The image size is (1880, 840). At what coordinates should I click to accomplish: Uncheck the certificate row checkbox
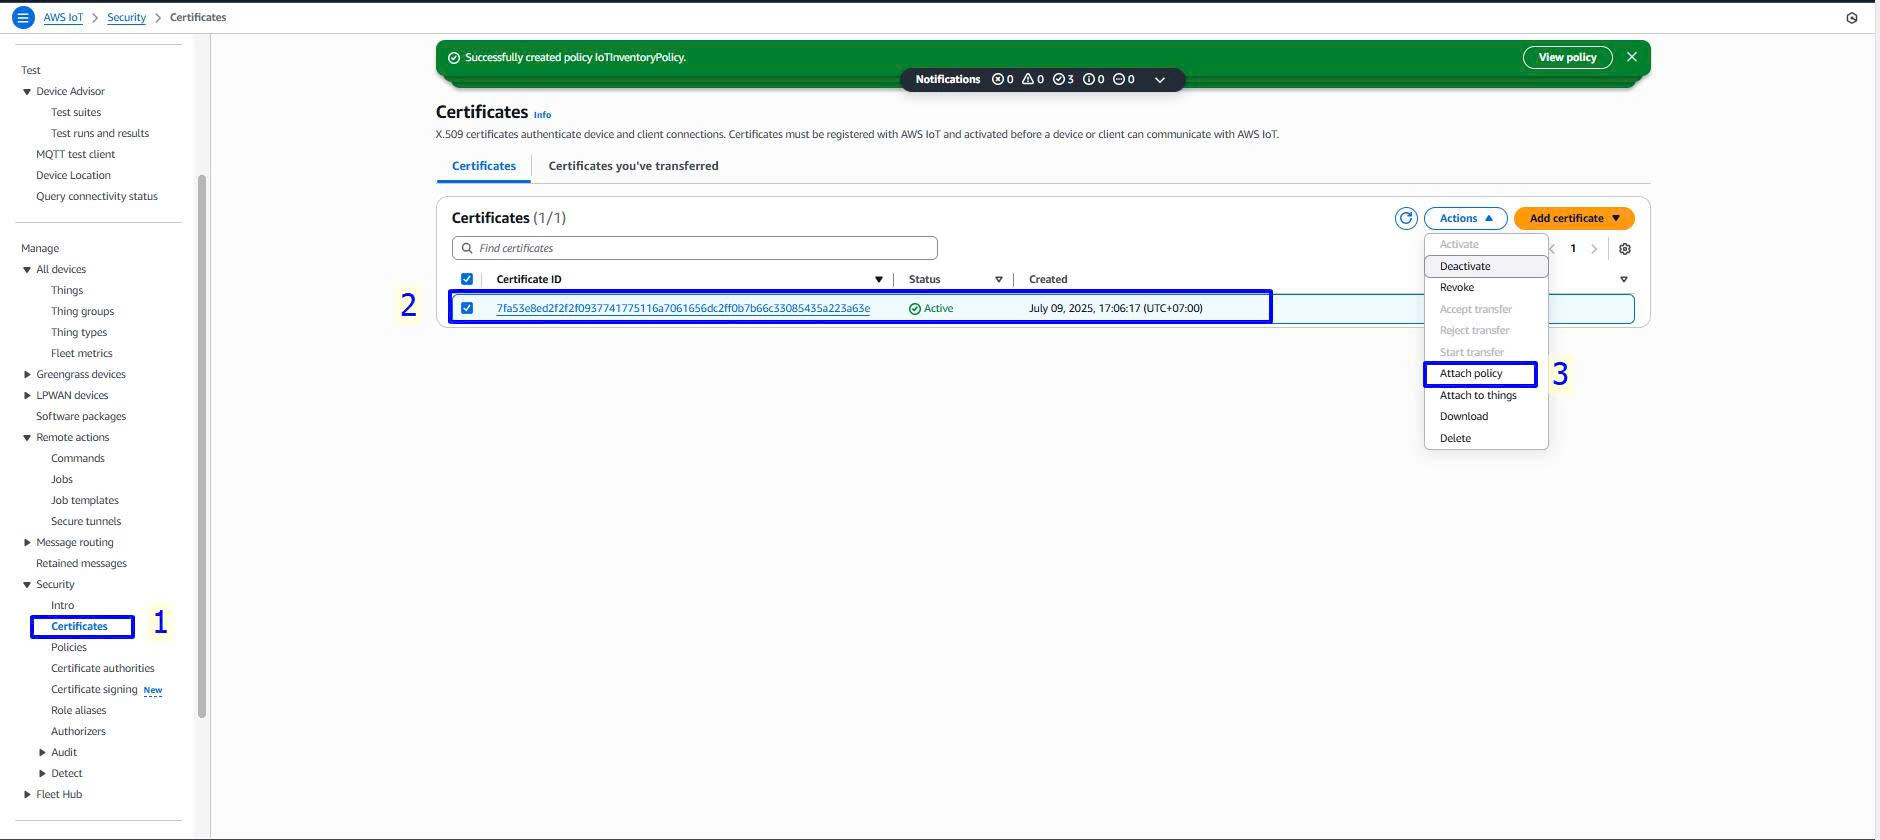click(467, 308)
